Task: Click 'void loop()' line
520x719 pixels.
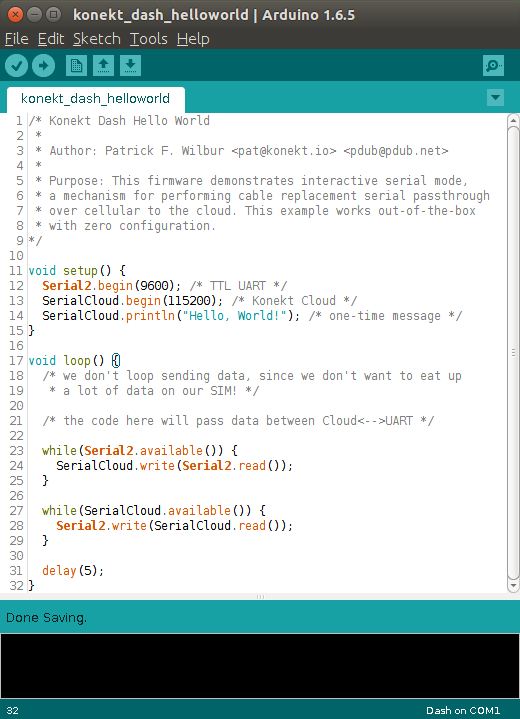Action: pos(74,361)
